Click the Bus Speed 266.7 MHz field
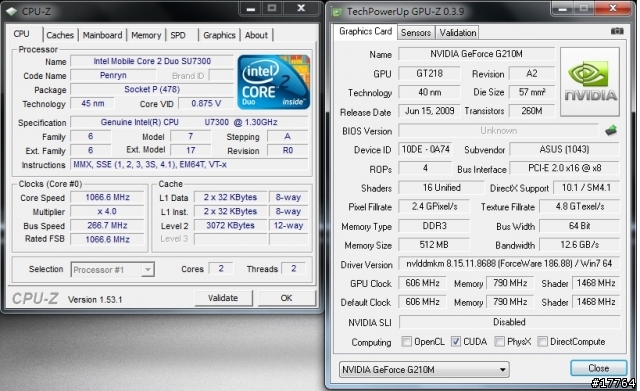The width and height of the screenshot is (640, 391). point(107,225)
